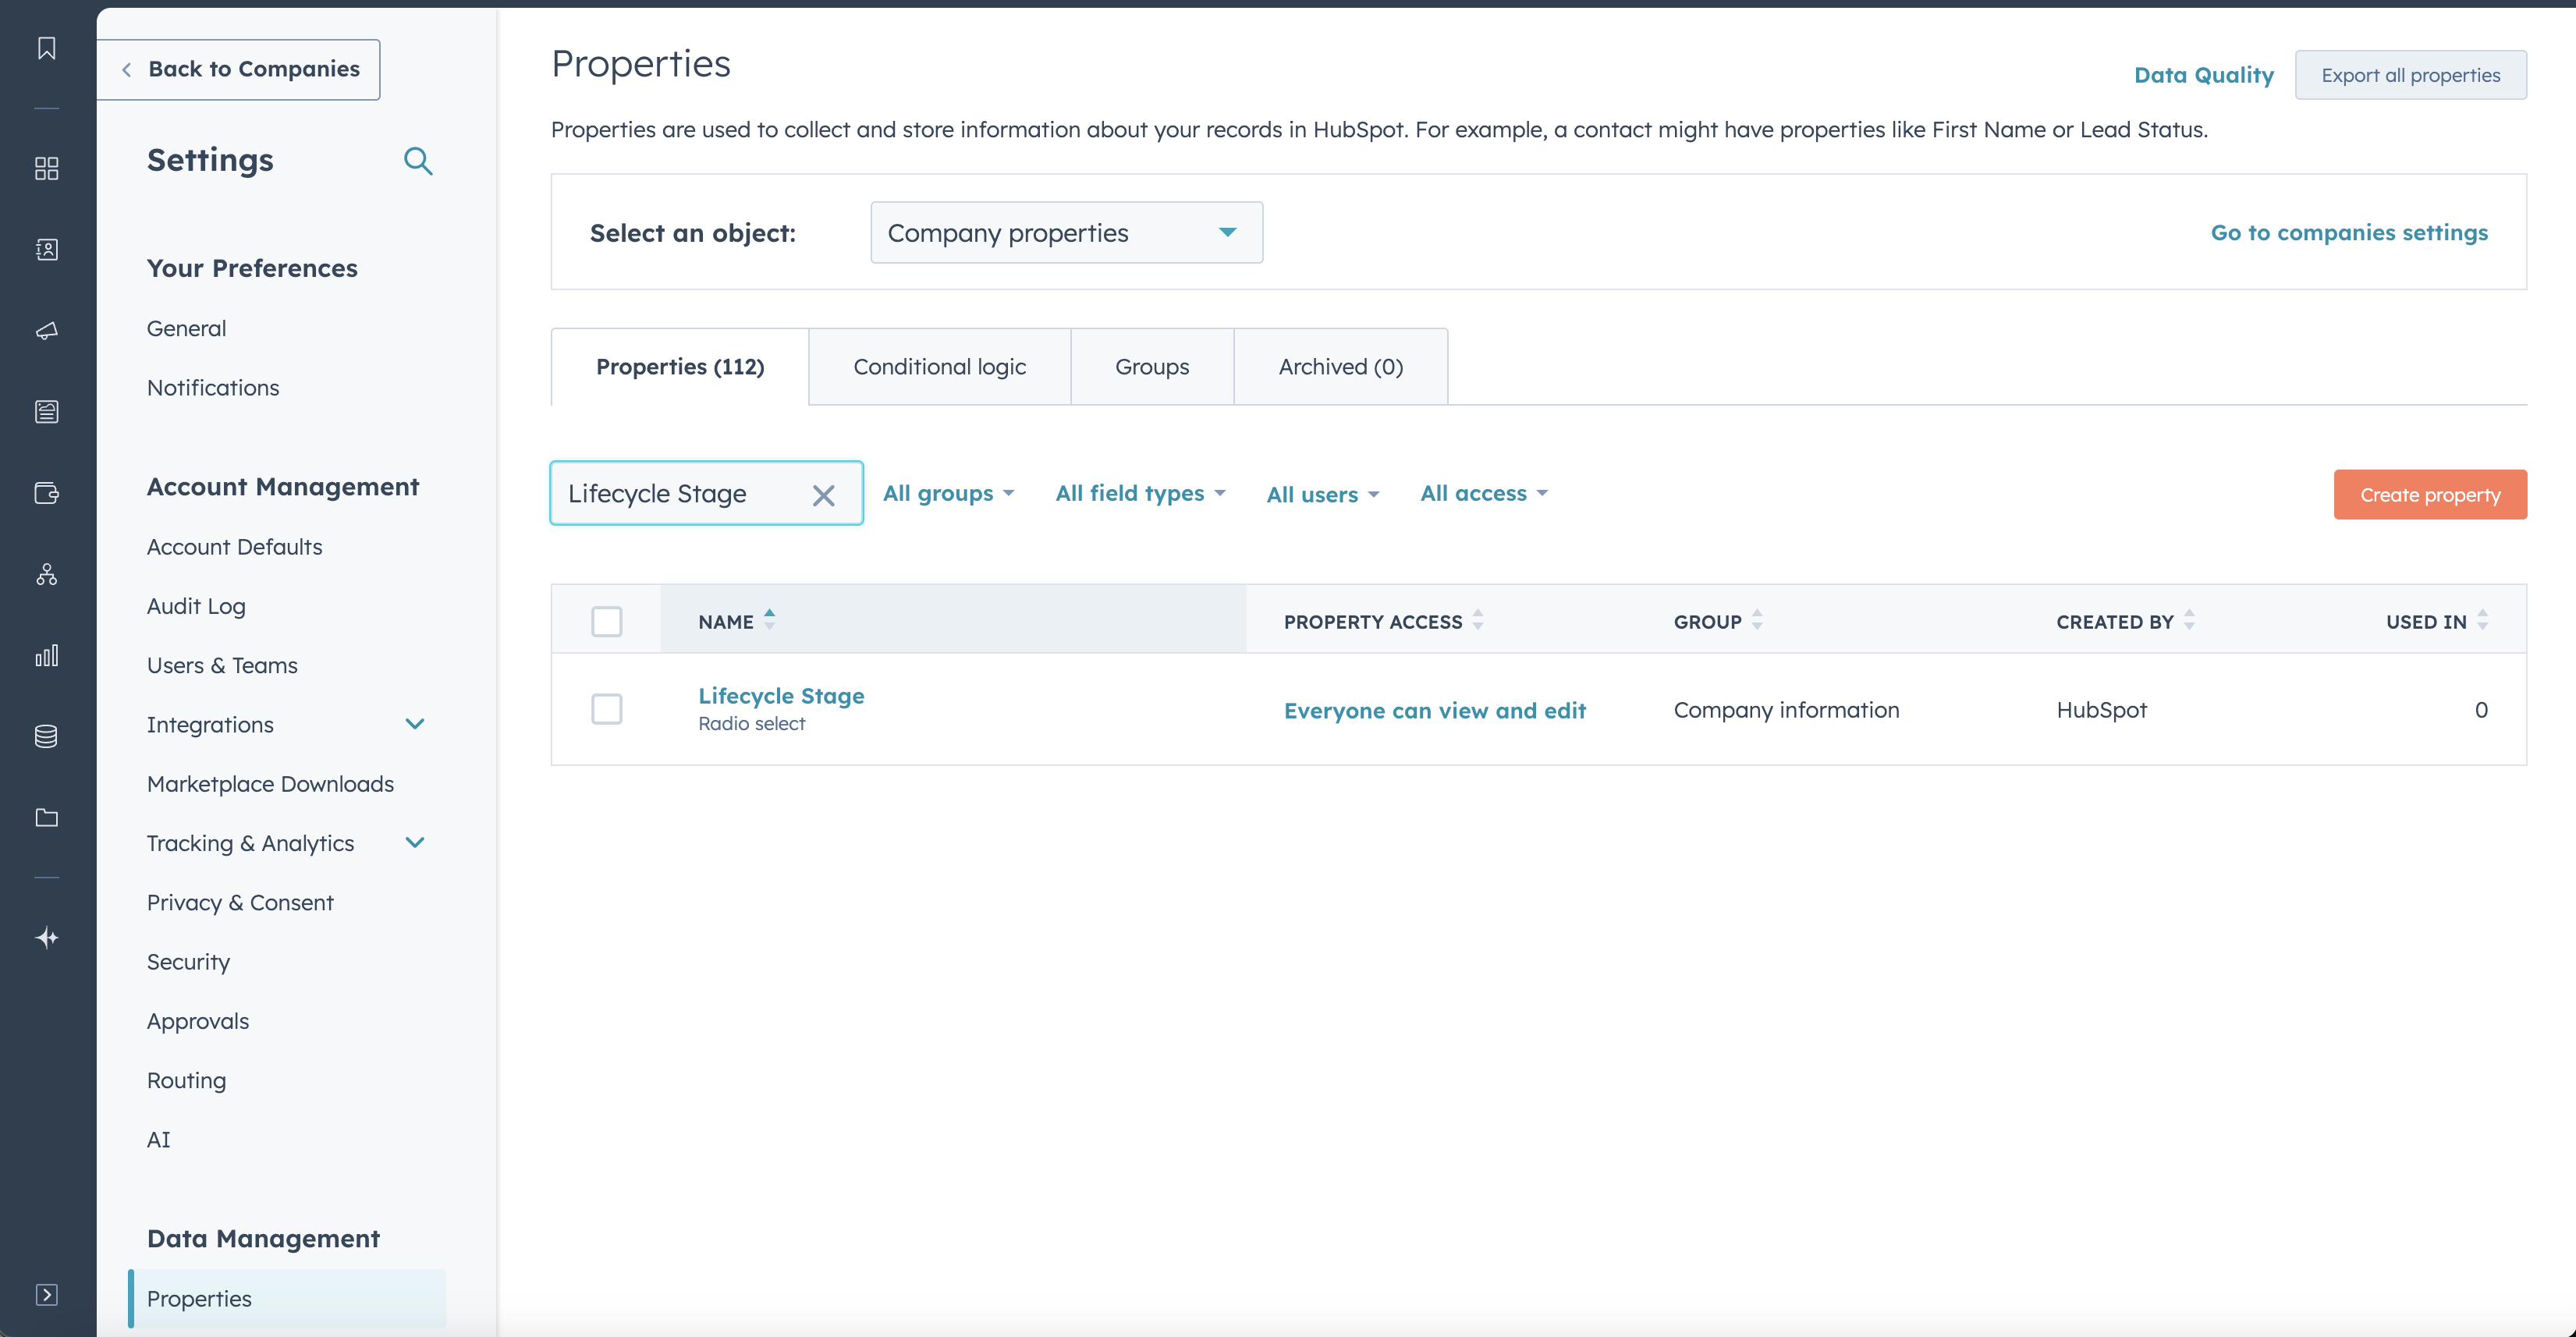Check the select-all properties checkbox

tap(606, 621)
